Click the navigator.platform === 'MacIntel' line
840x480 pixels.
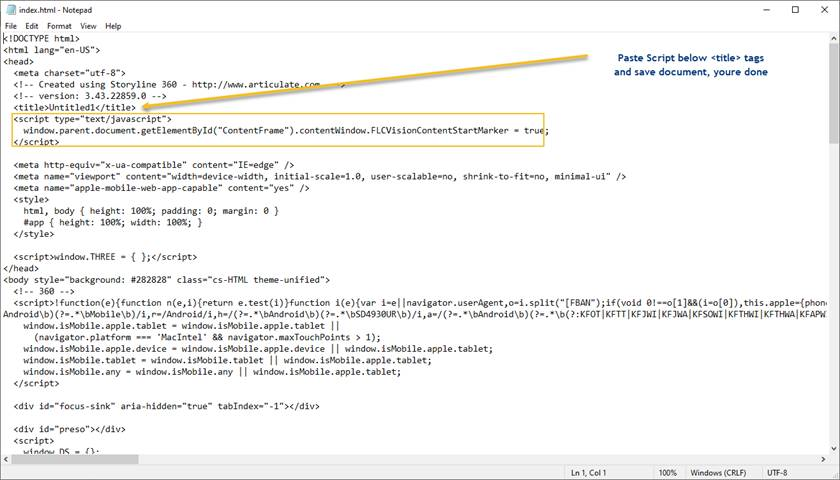pos(207,338)
